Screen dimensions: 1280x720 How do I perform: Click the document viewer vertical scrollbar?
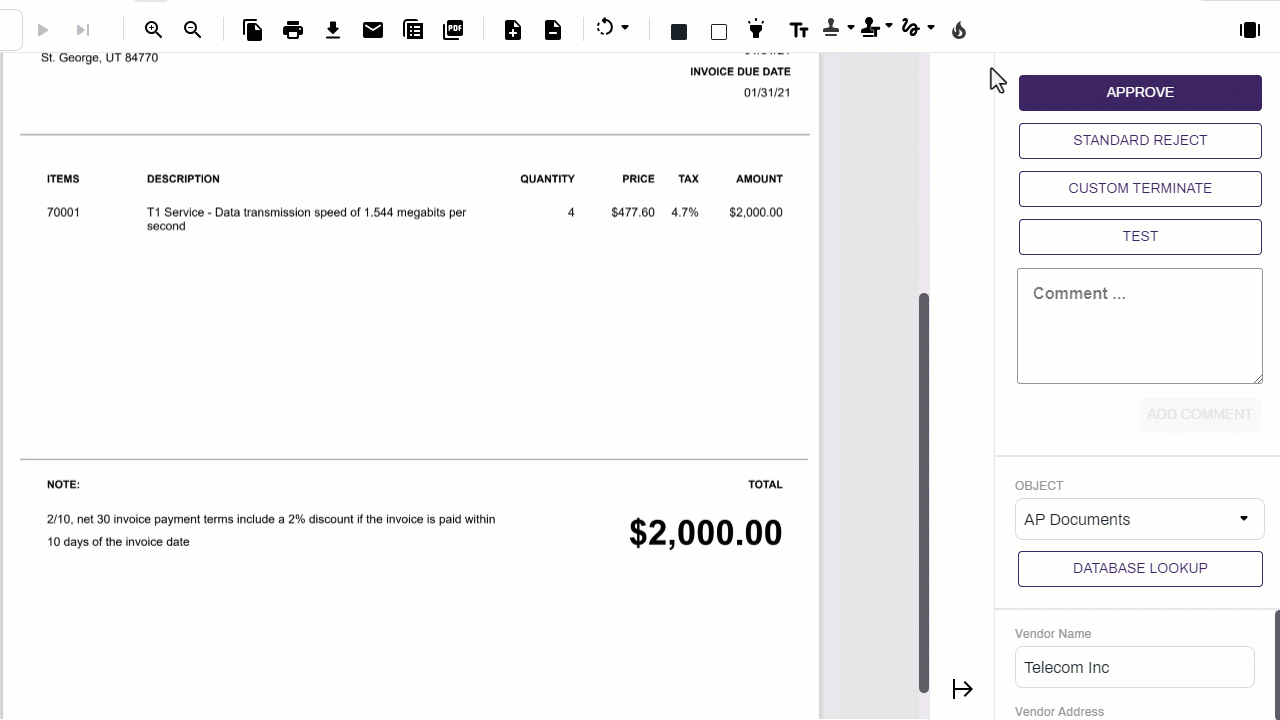[924, 492]
